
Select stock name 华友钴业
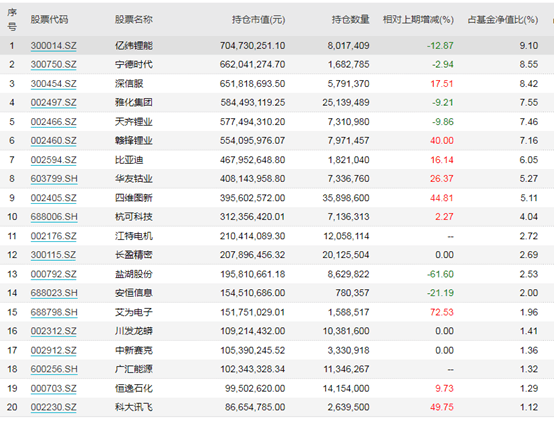(x=134, y=179)
